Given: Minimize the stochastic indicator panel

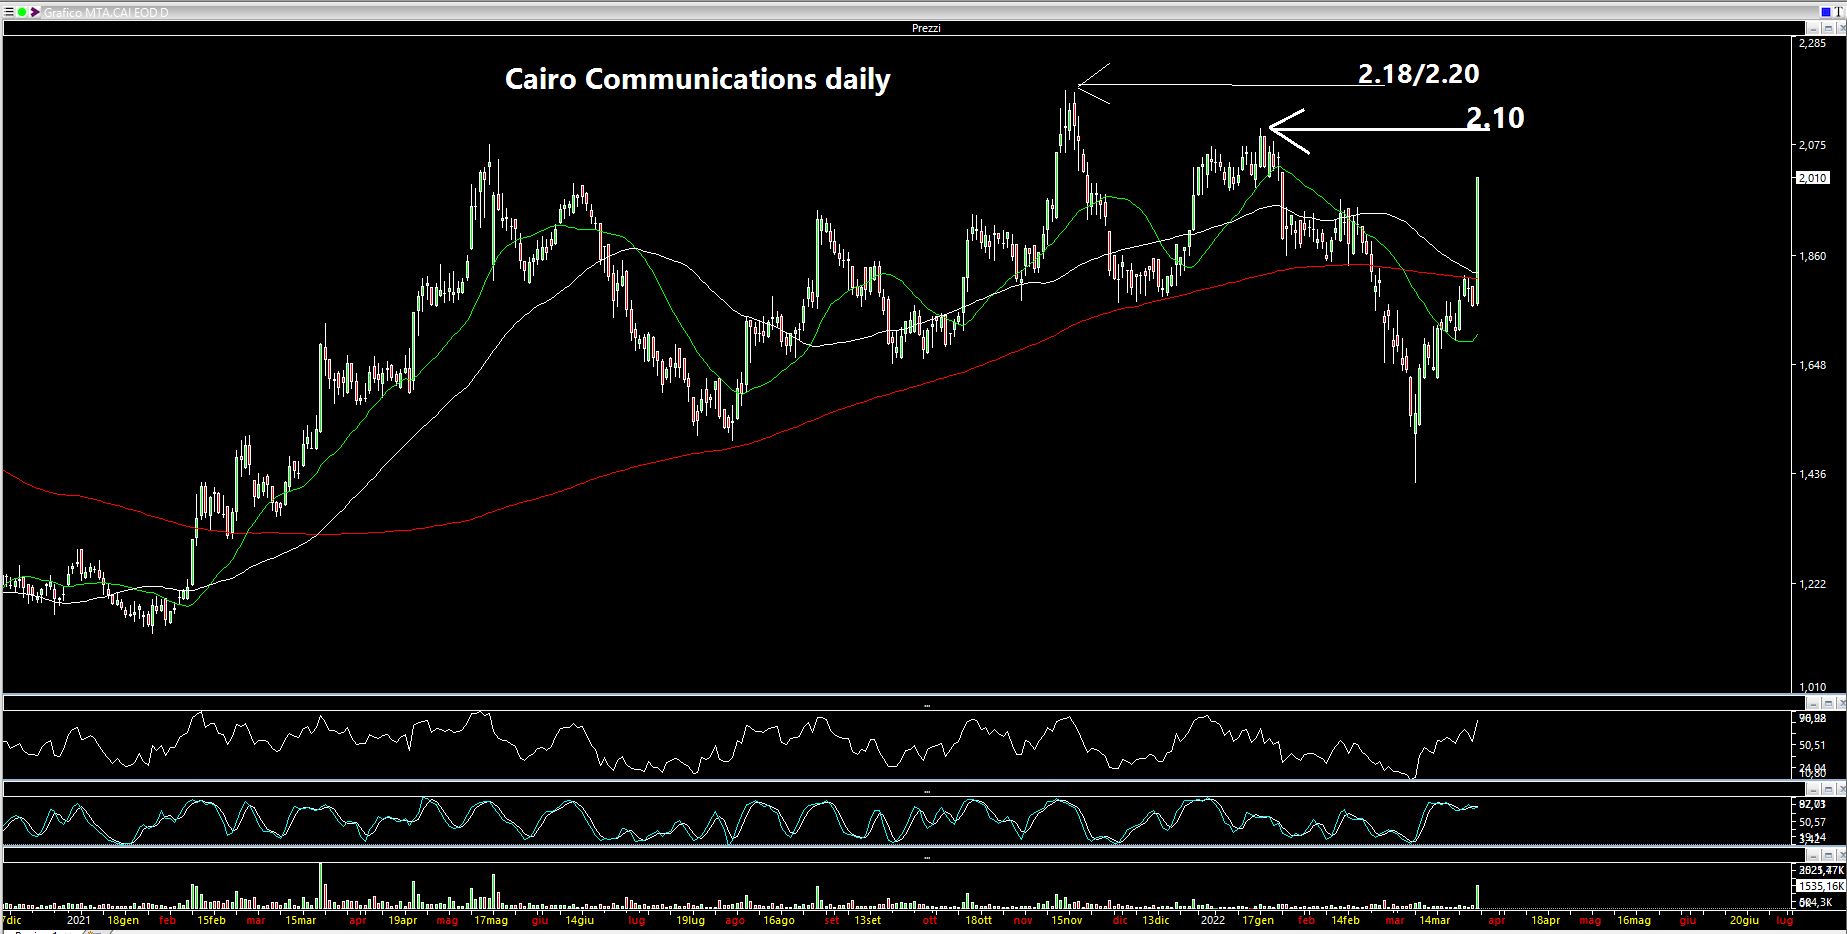Looking at the screenshot, I should 1813,789.
